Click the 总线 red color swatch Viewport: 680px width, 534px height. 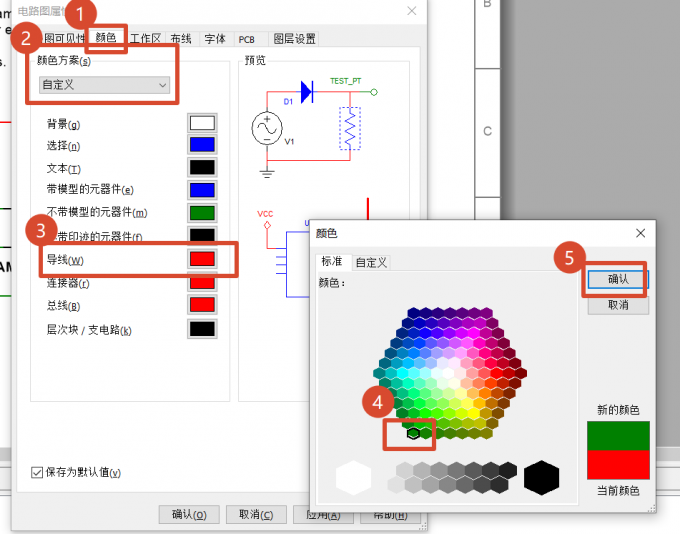coord(202,305)
